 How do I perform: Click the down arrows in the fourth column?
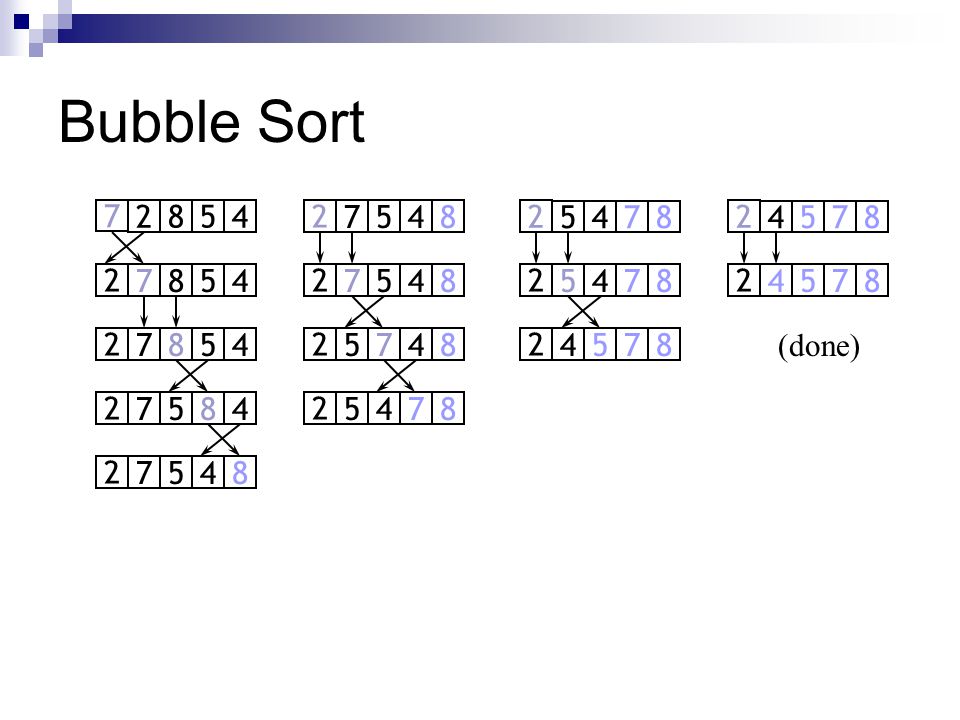click(760, 247)
